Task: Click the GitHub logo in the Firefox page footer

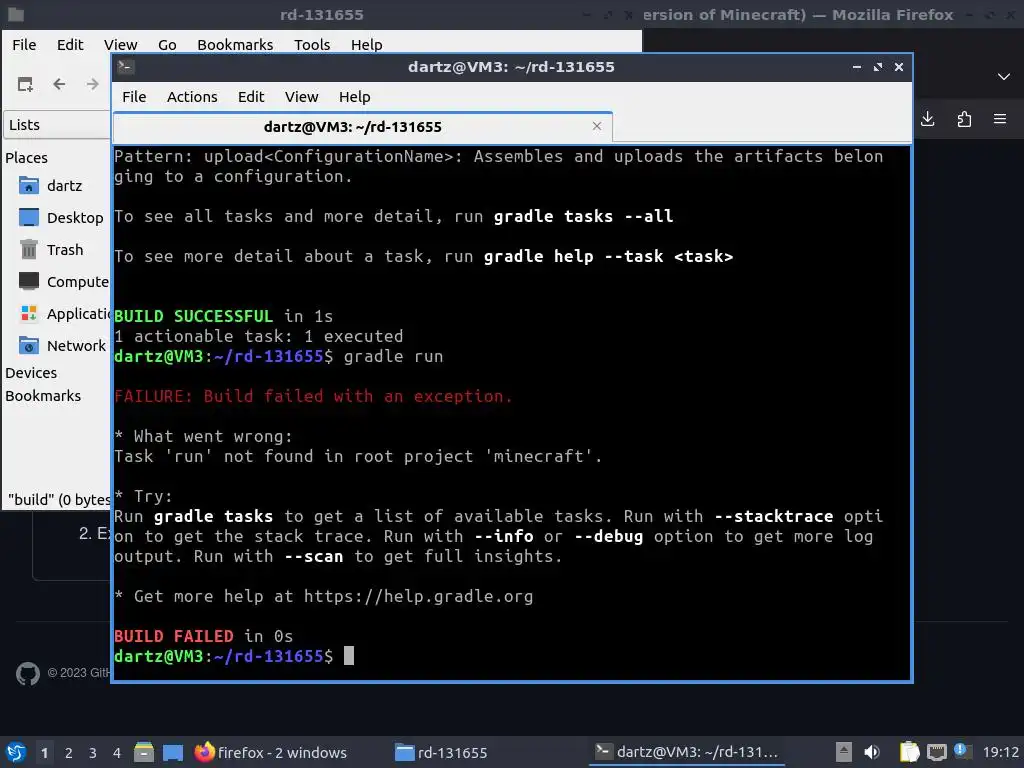Action: point(27,673)
